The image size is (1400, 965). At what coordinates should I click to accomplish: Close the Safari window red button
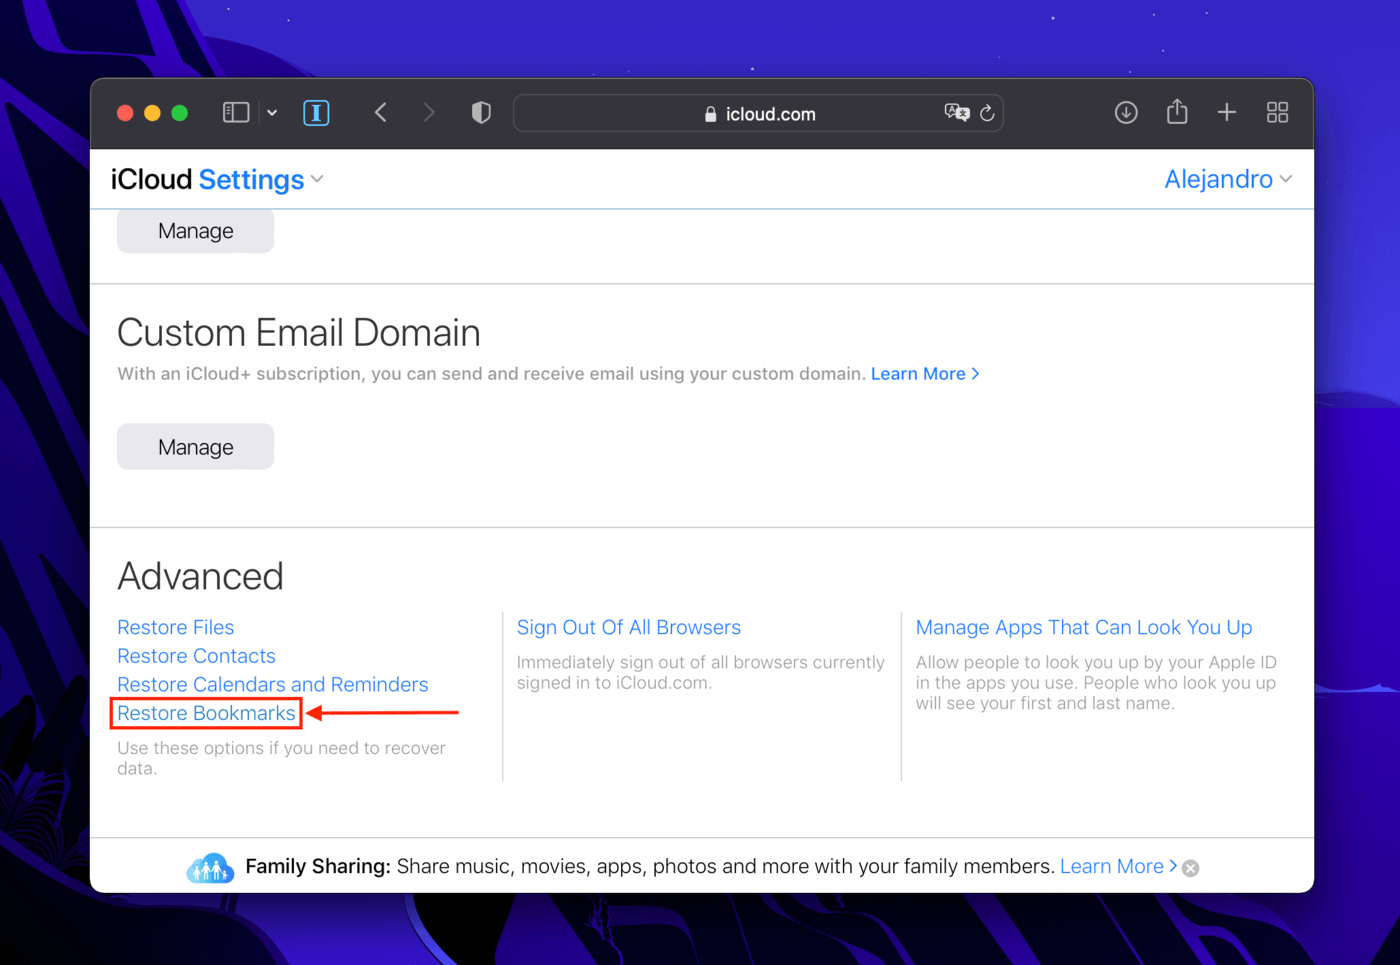click(x=125, y=113)
